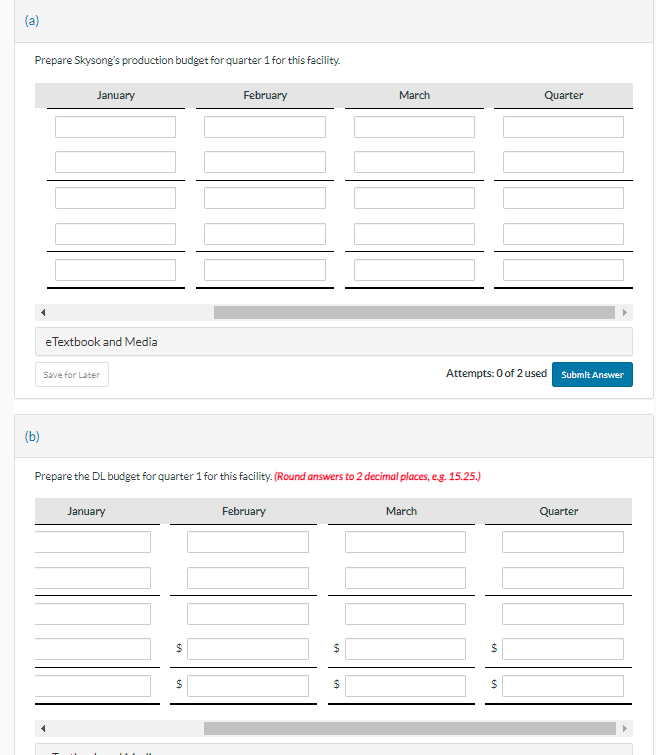The width and height of the screenshot is (656, 755).
Task: Click third-row February field in DL budget
Action: pos(248,614)
